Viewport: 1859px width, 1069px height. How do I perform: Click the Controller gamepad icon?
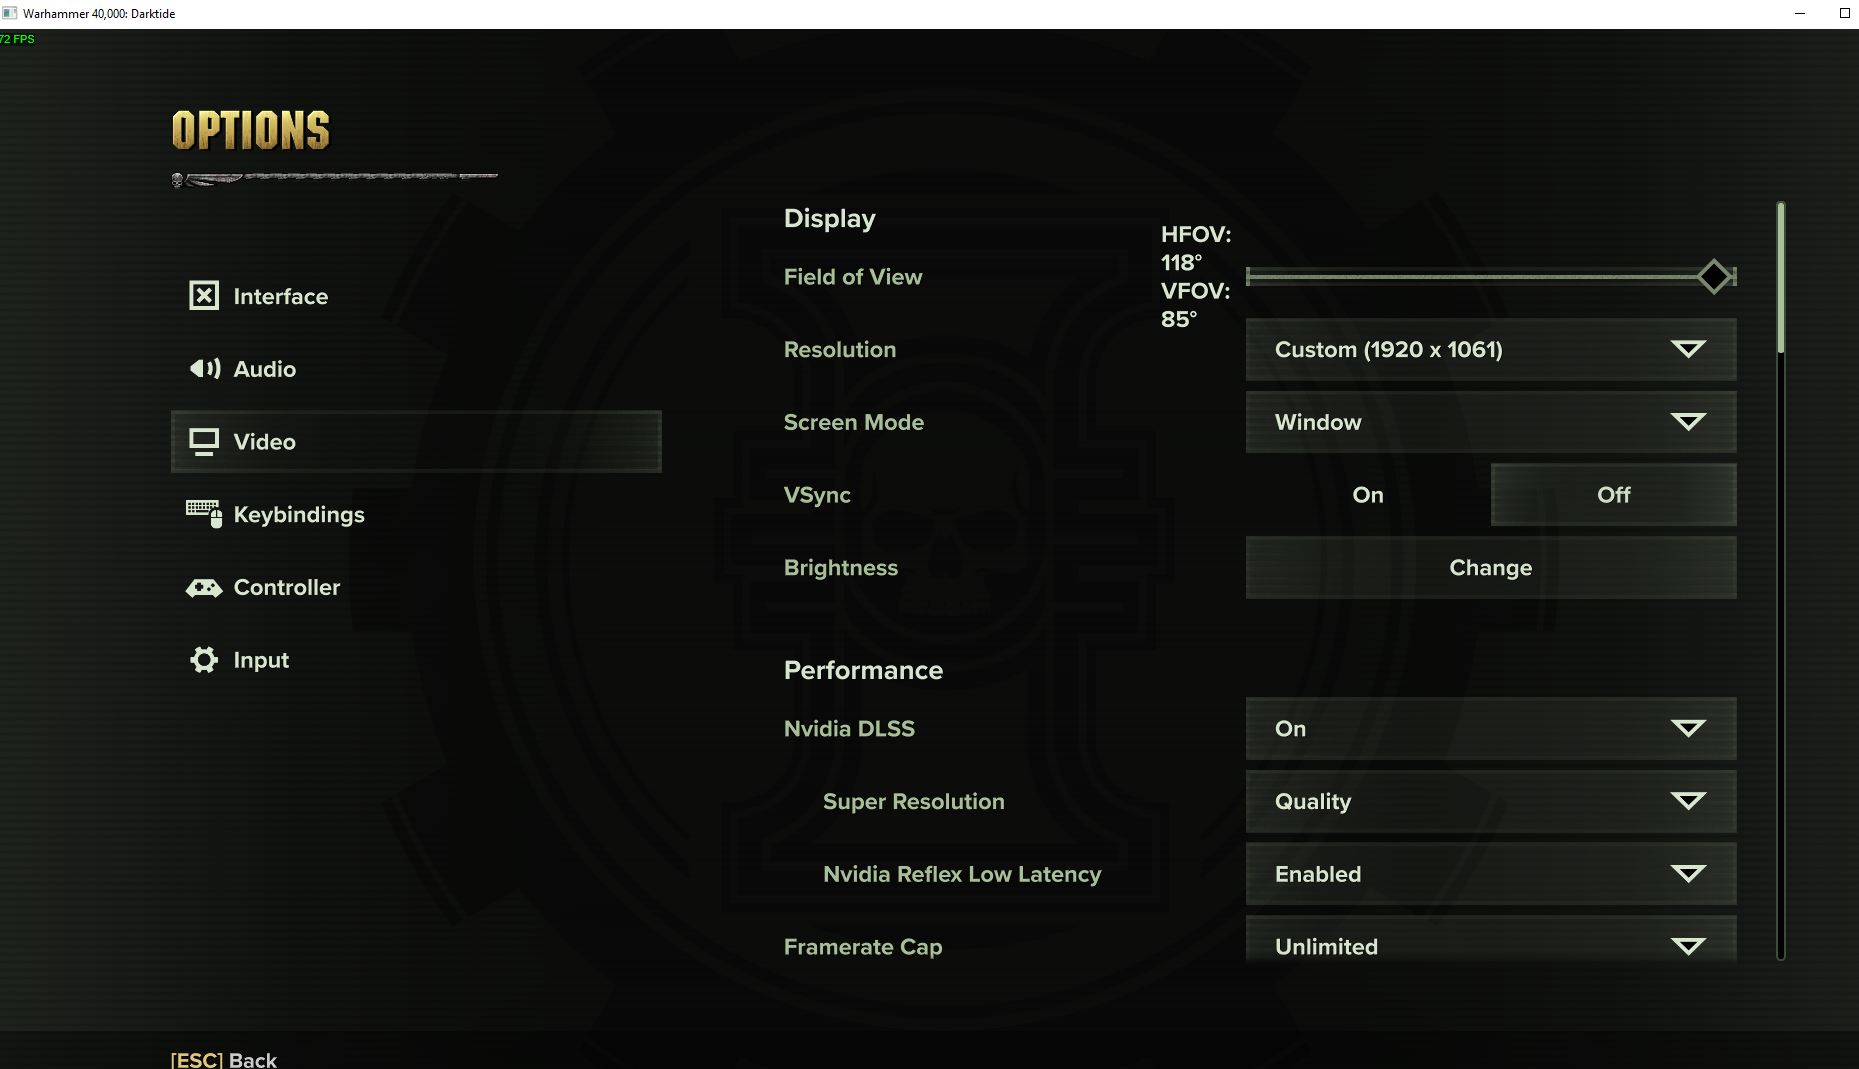[x=204, y=588]
